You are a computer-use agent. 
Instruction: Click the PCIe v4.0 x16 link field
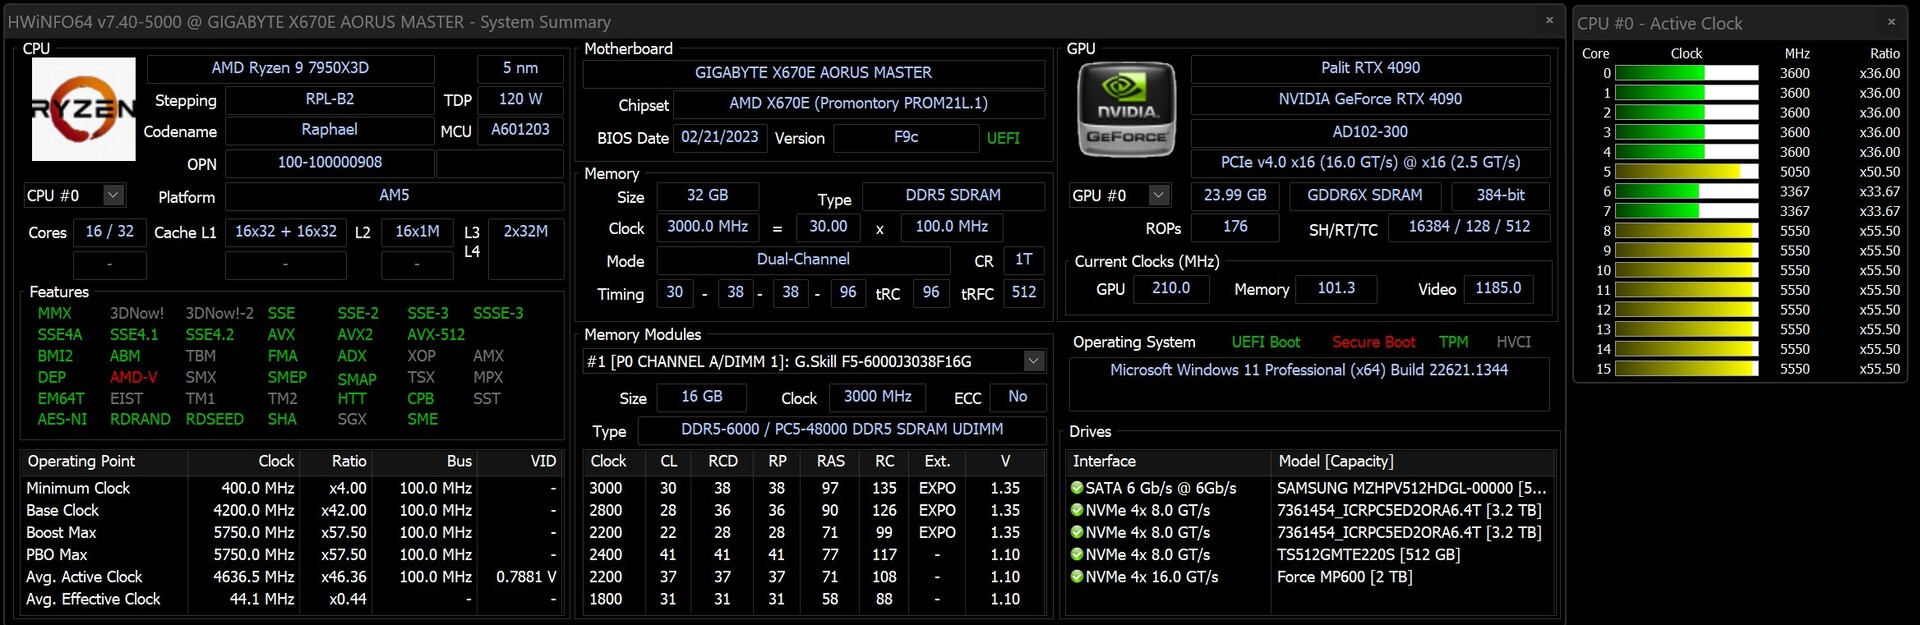point(1370,162)
